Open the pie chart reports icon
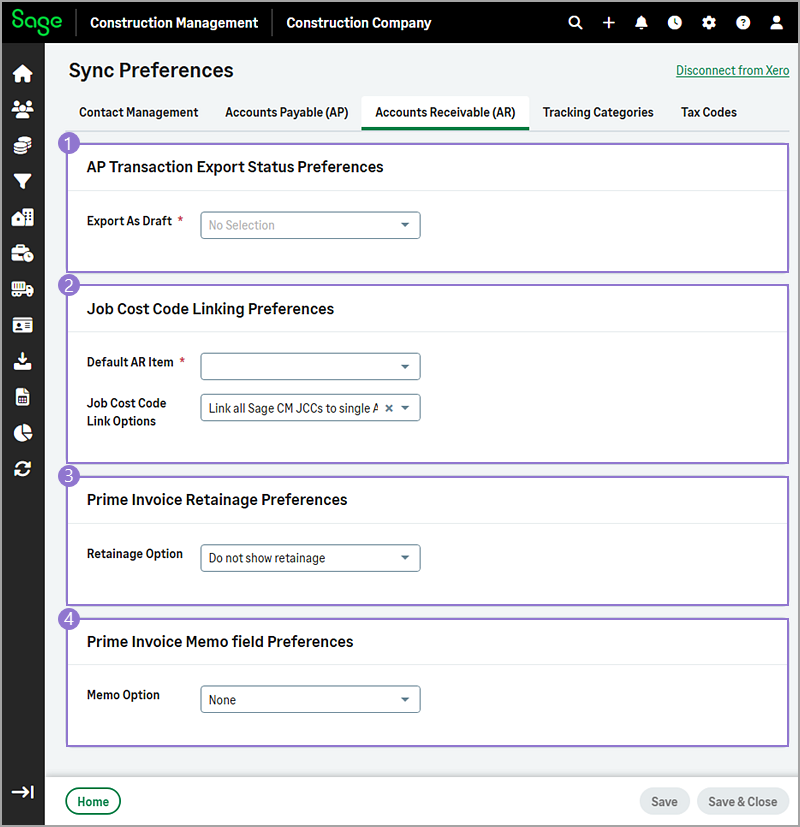 coord(22,432)
